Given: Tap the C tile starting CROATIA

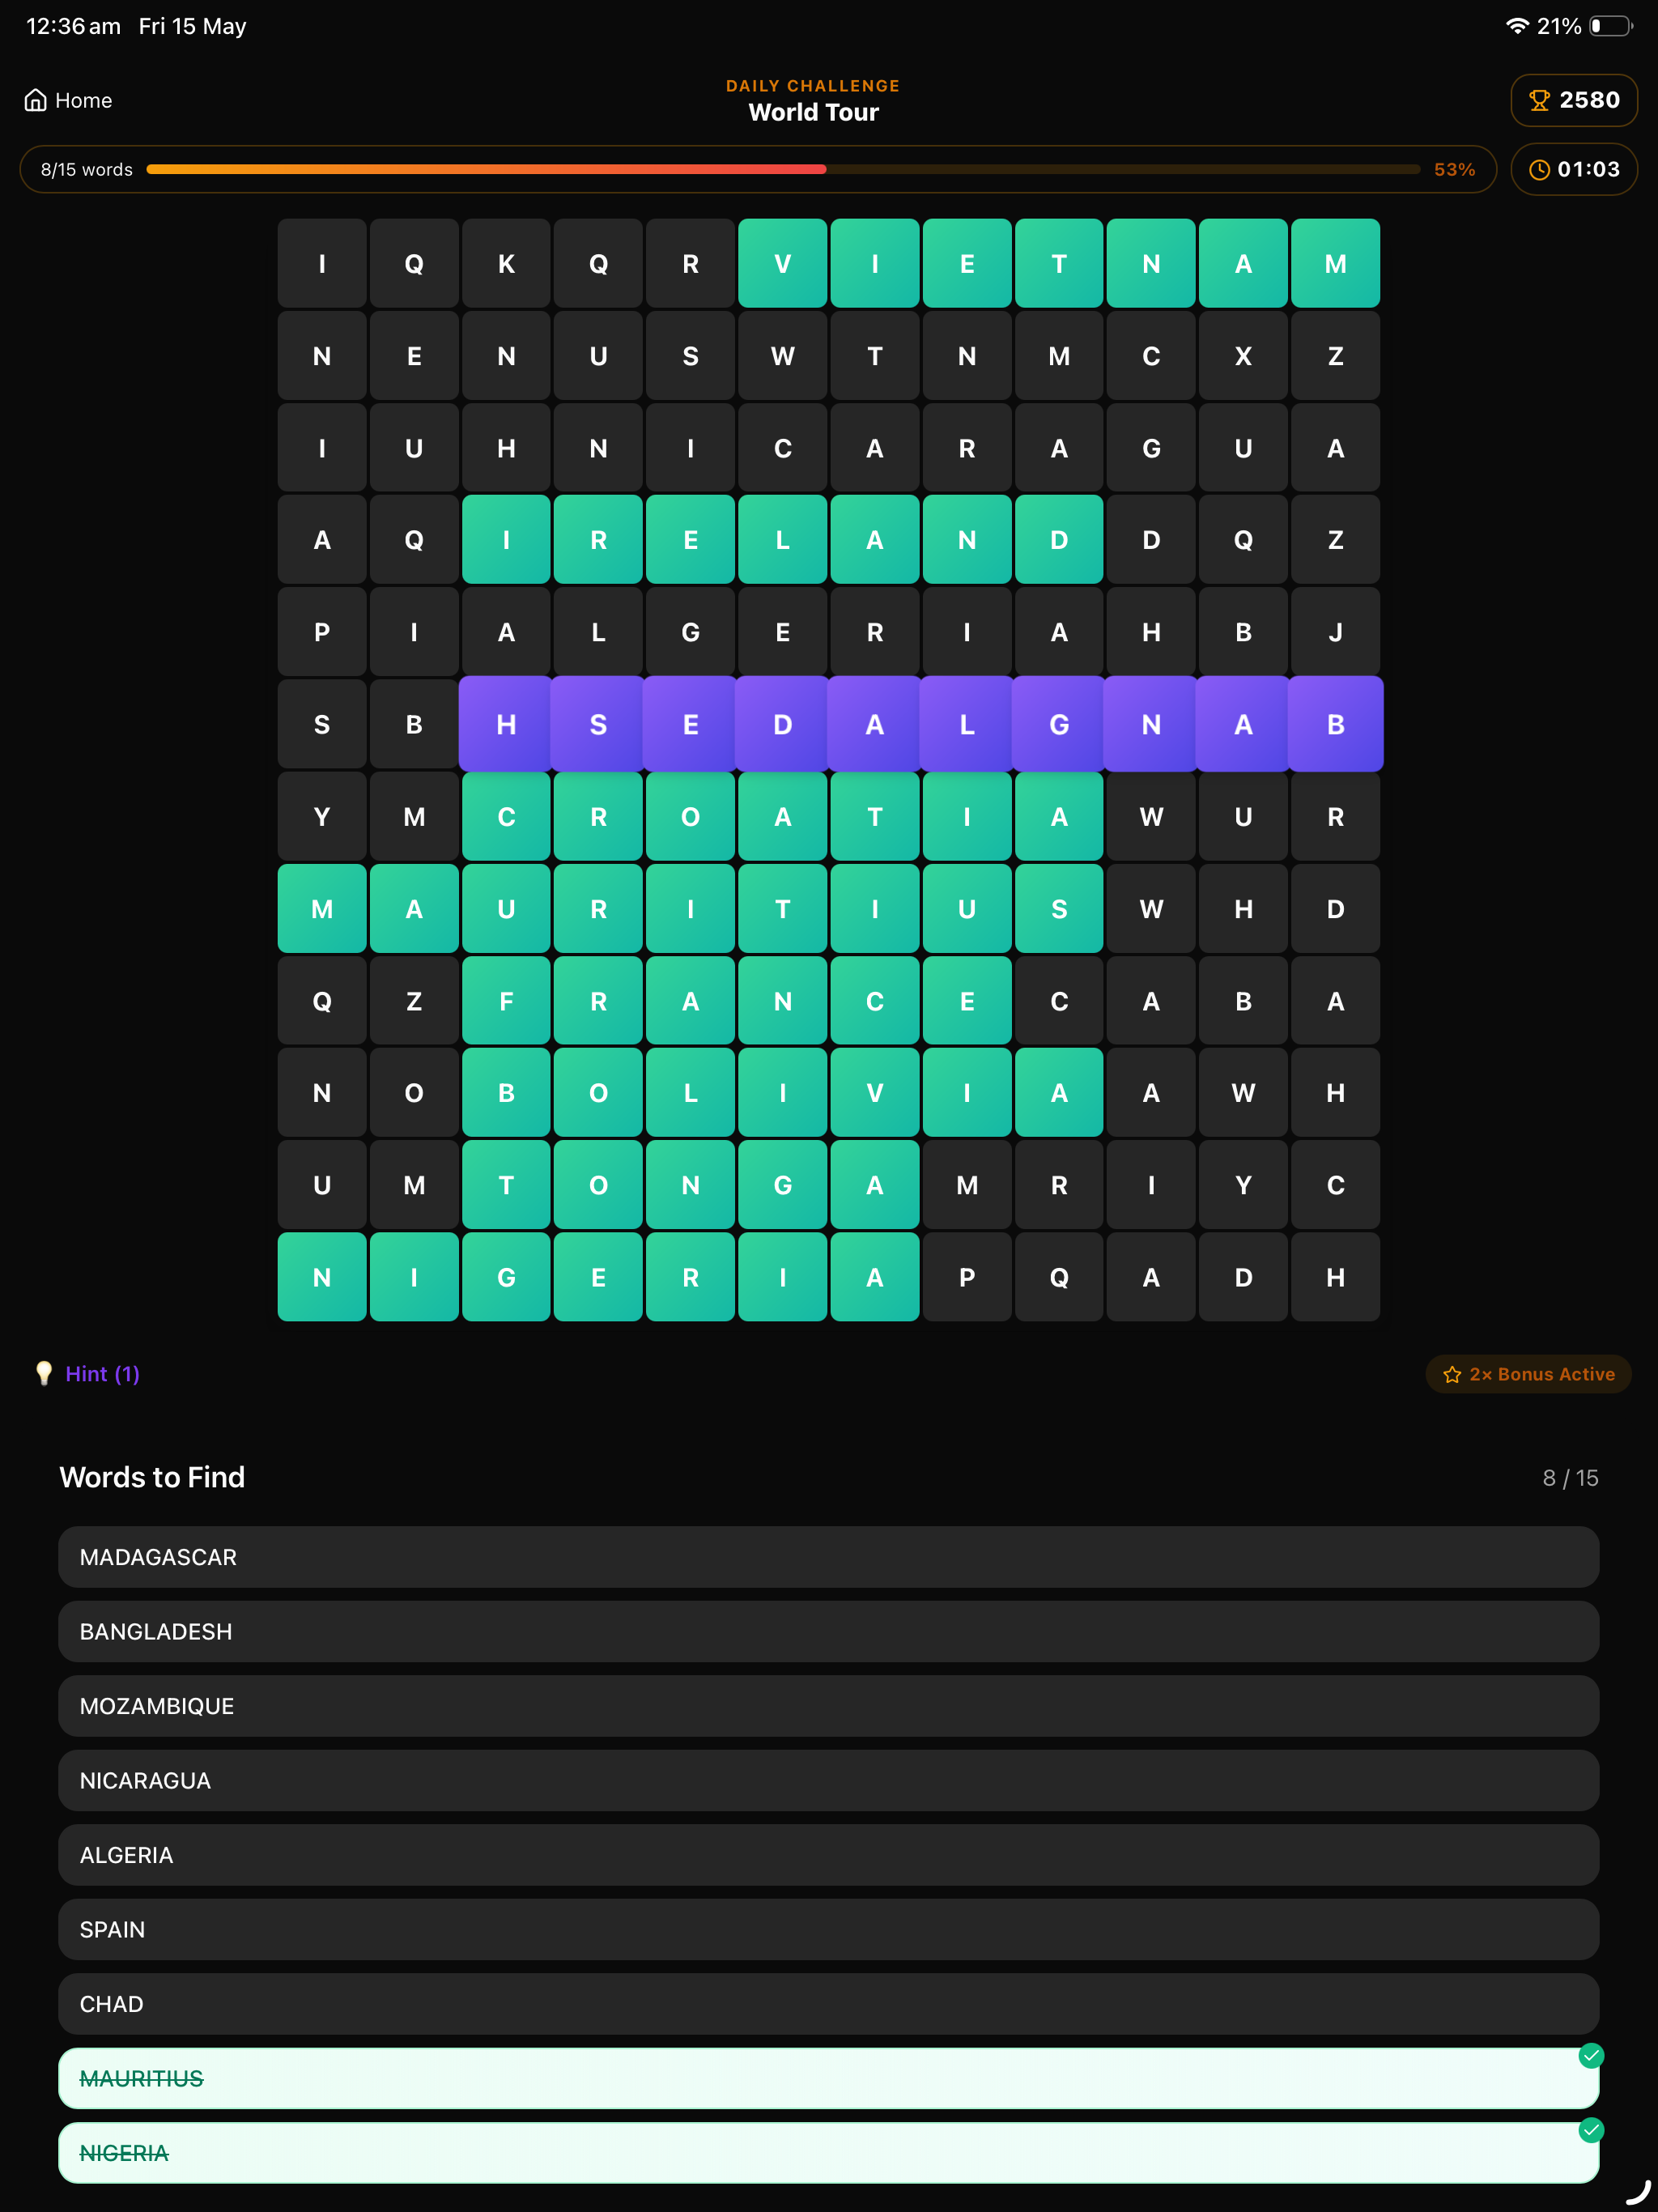Looking at the screenshot, I should [x=506, y=816].
